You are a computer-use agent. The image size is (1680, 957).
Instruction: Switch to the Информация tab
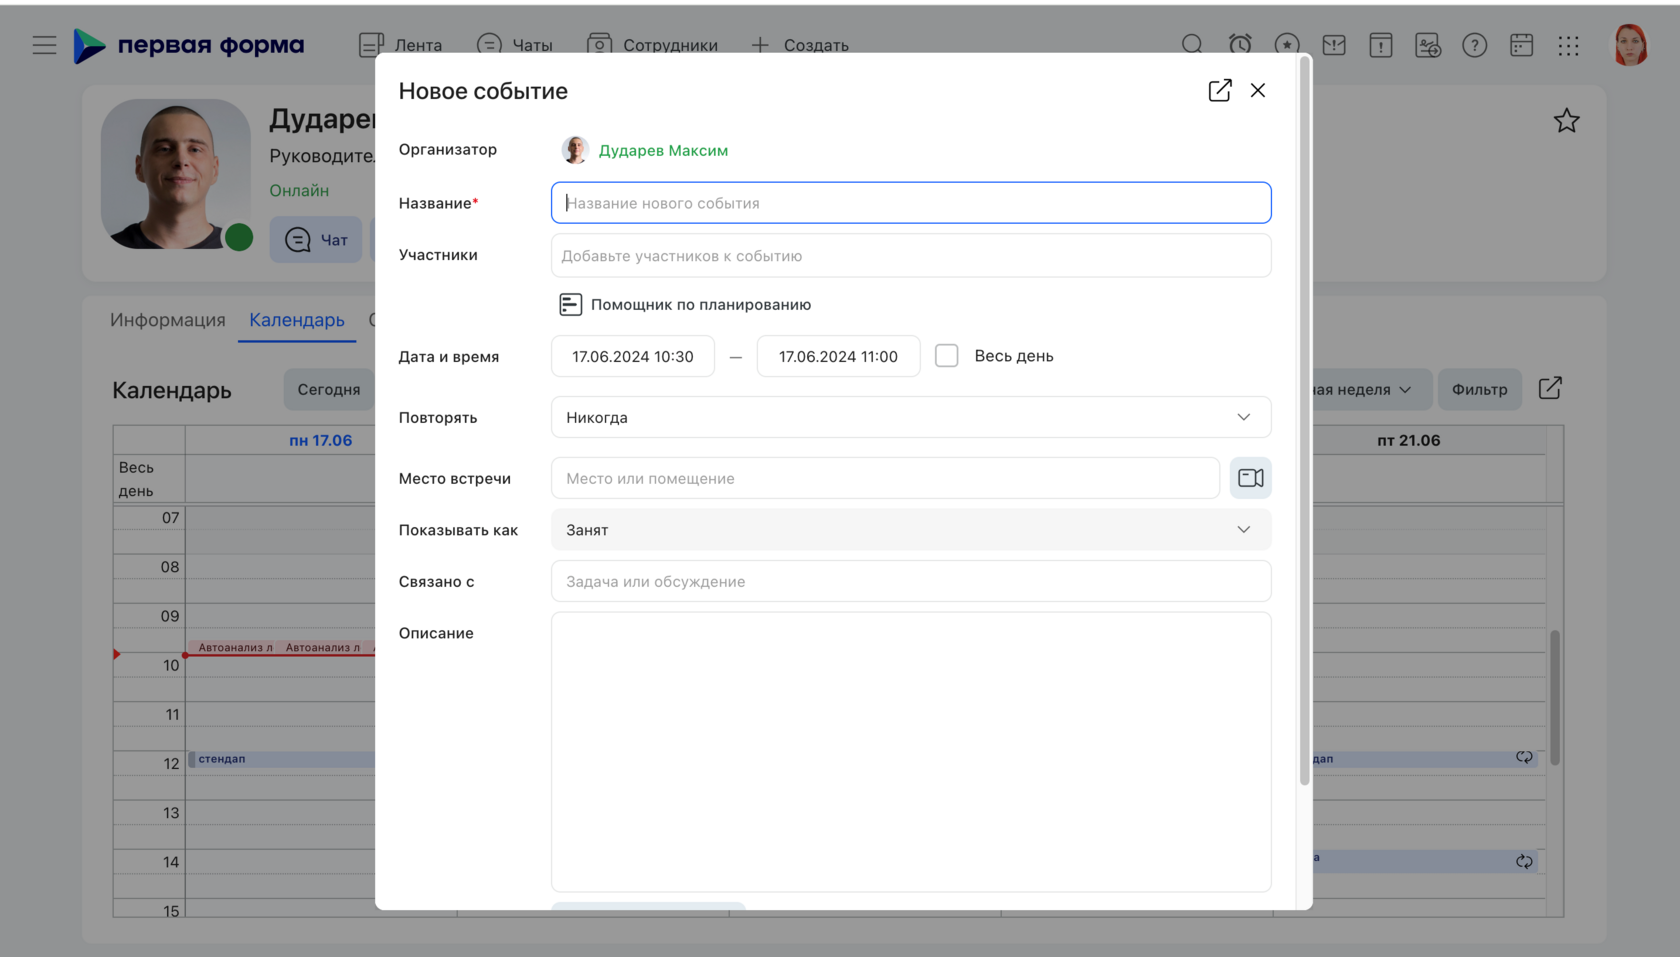coord(168,320)
